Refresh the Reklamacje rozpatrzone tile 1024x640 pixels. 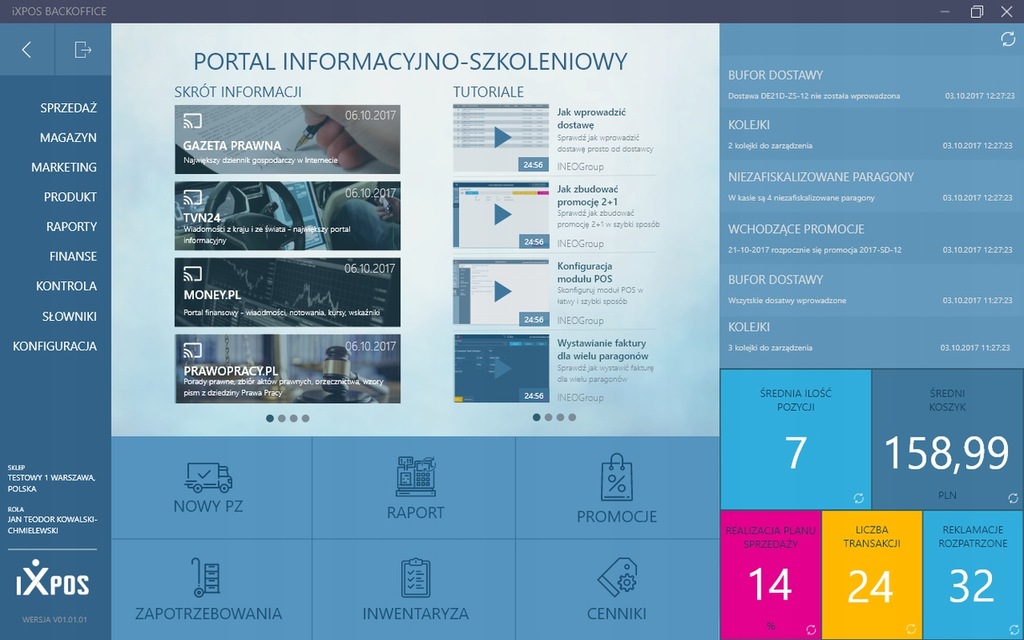[x=1013, y=630]
